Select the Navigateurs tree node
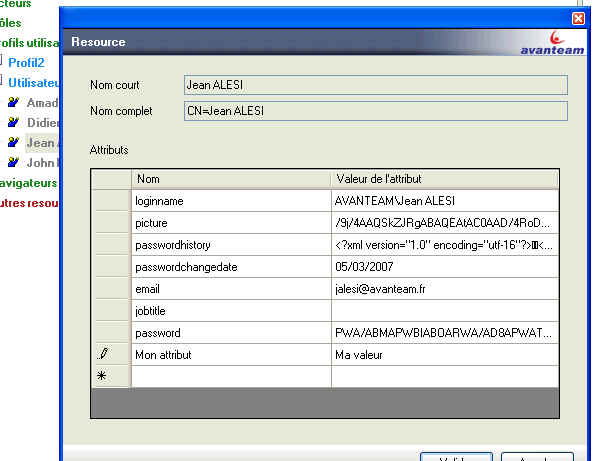 [28, 183]
